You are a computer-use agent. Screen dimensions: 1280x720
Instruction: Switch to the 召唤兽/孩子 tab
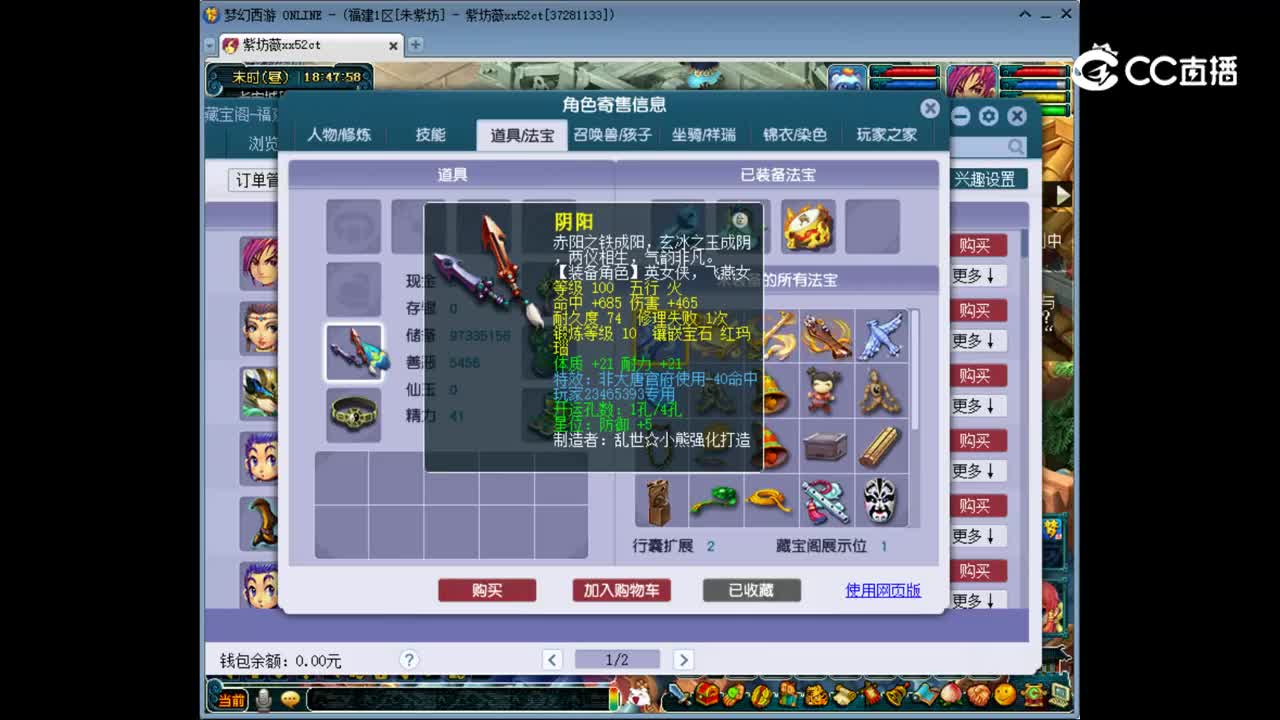(612, 134)
